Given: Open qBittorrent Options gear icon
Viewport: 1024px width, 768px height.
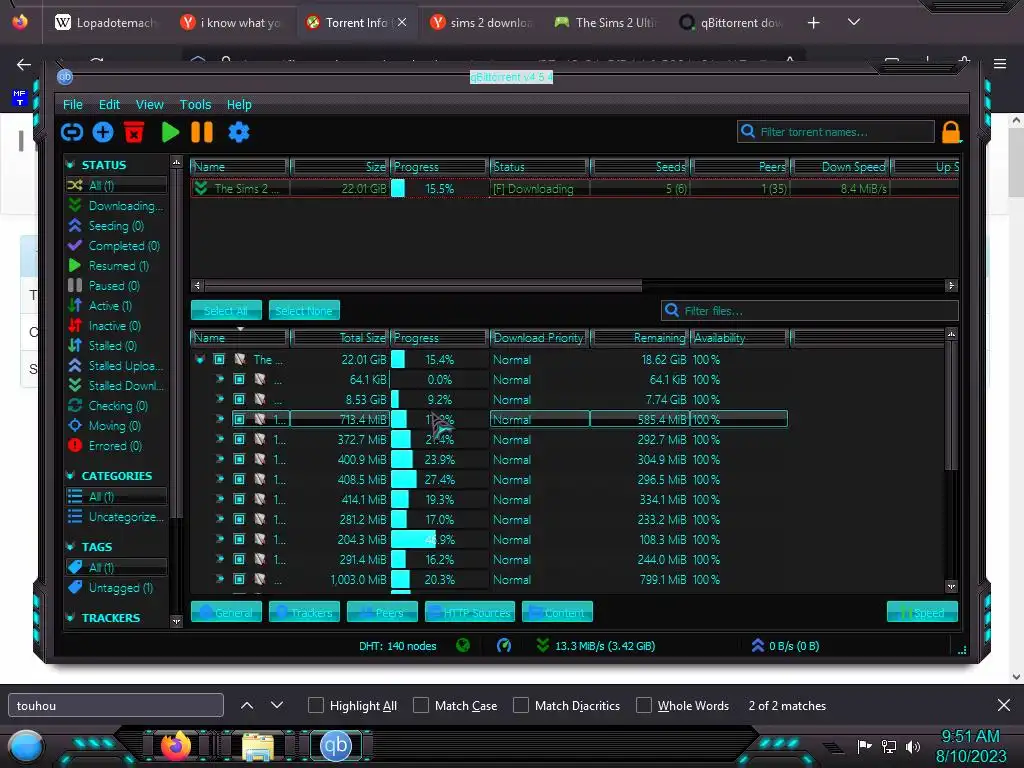Looking at the screenshot, I should (x=238, y=133).
